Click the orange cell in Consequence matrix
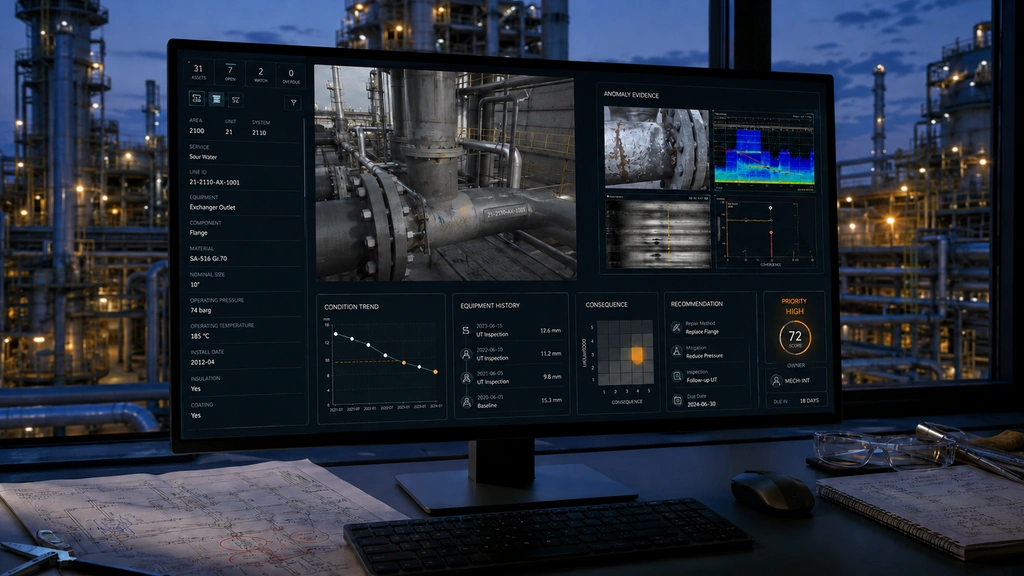The height and width of the screenshot is (576, 1024). click(637, 355)
